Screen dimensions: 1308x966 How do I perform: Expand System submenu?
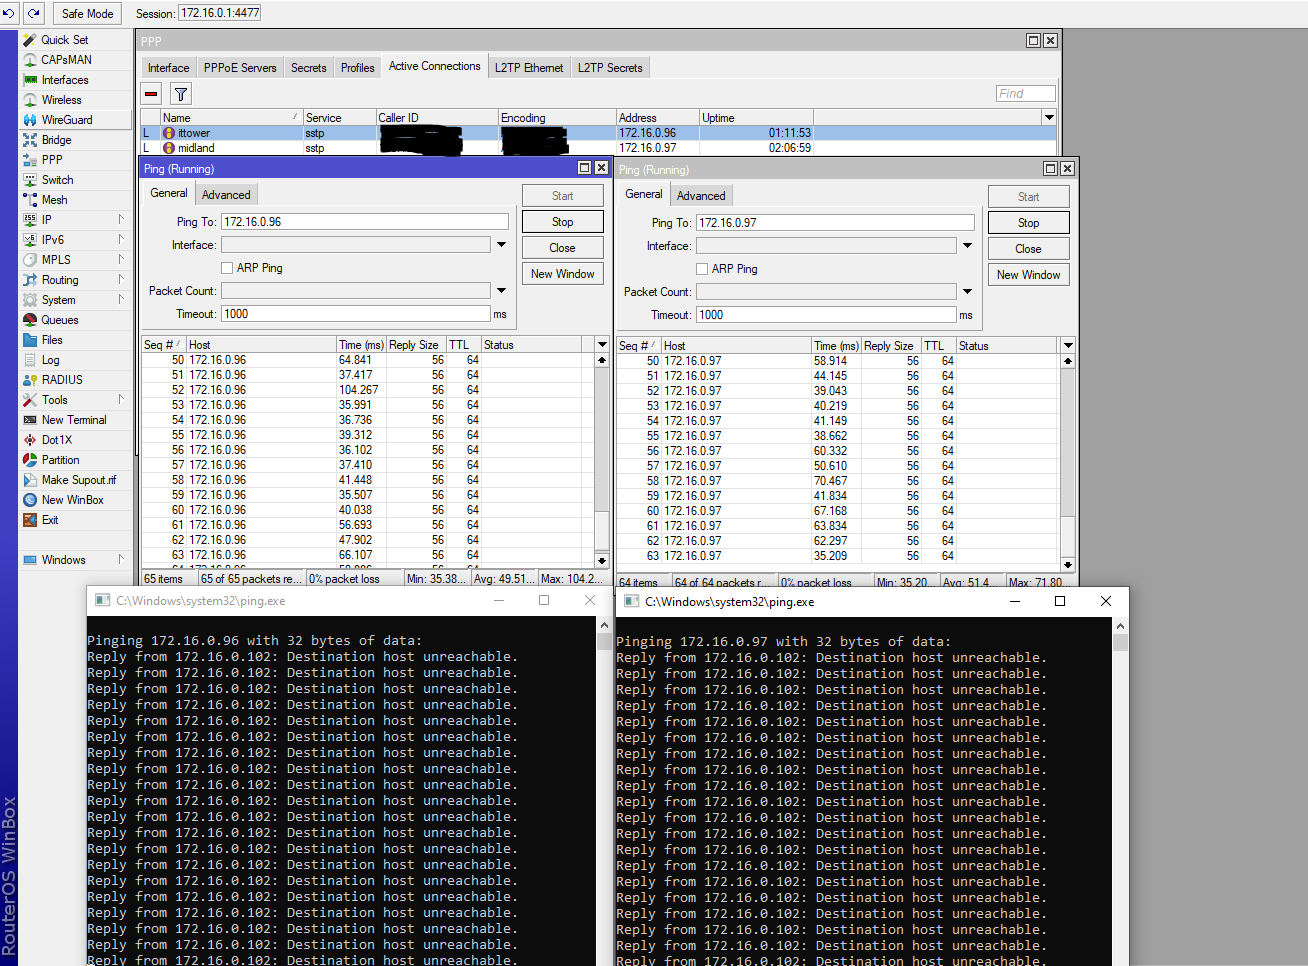click(x=121, y=300)
